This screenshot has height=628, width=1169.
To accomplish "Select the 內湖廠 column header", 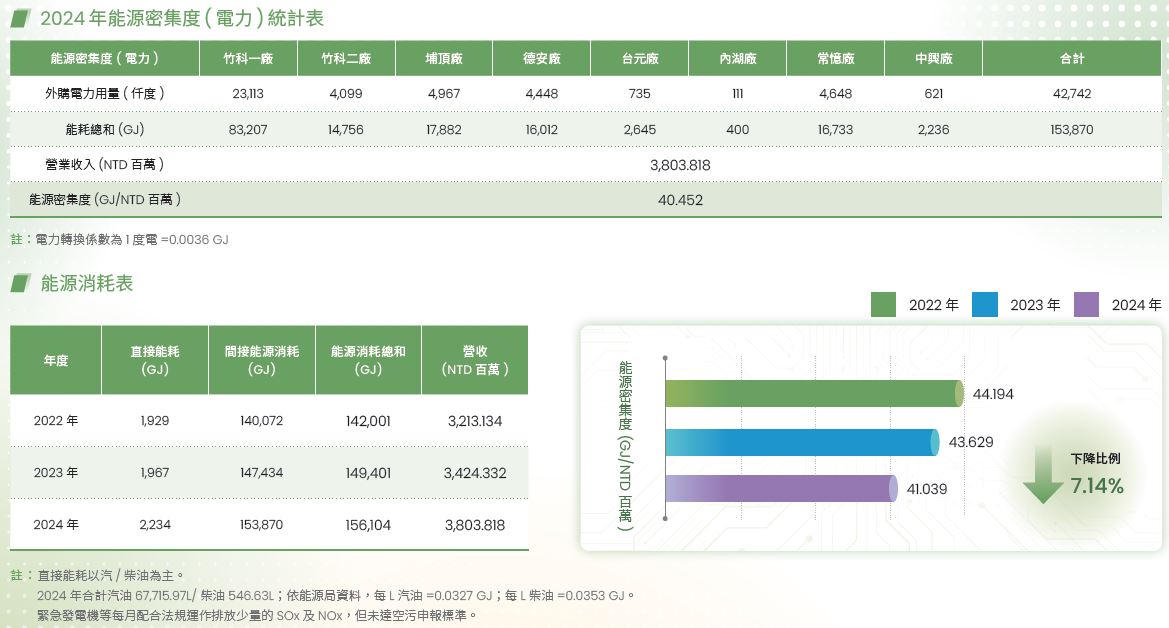I will click(738, 59).
